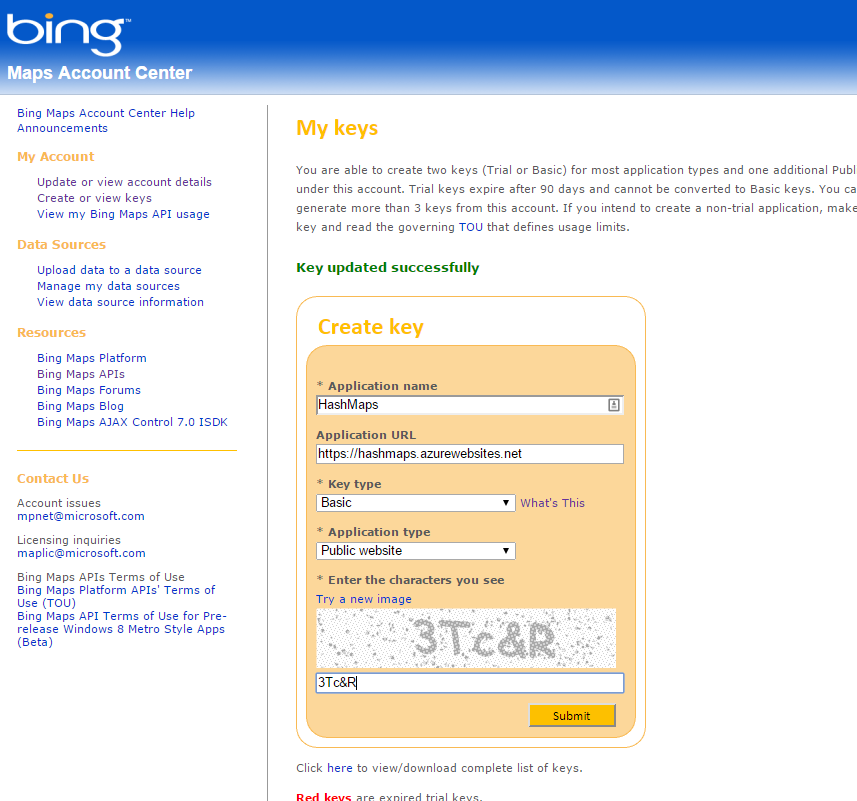This screenshot has width=857, height=801.
Task: Click 'here' to download list of keys
Action: click(339, 768)
